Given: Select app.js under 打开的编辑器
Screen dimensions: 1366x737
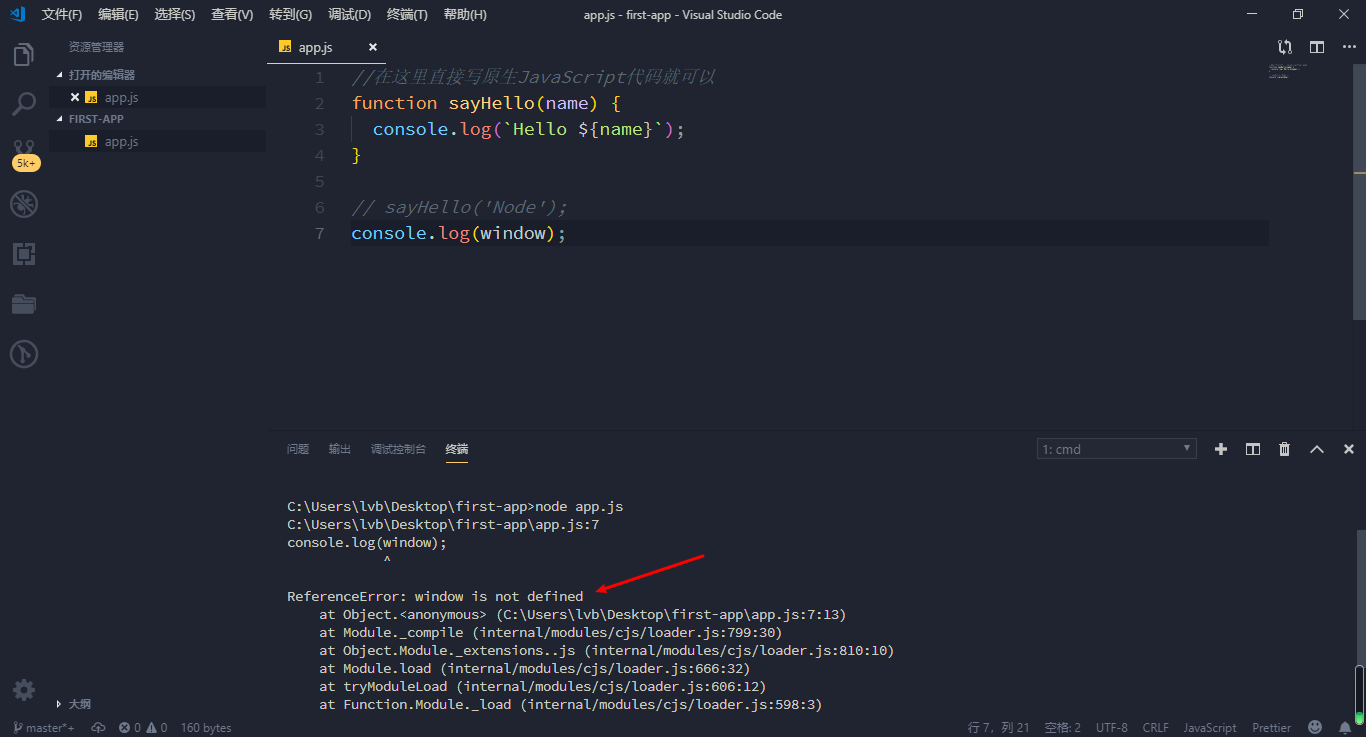Looking at the screenshot, I should pos(158,97).
